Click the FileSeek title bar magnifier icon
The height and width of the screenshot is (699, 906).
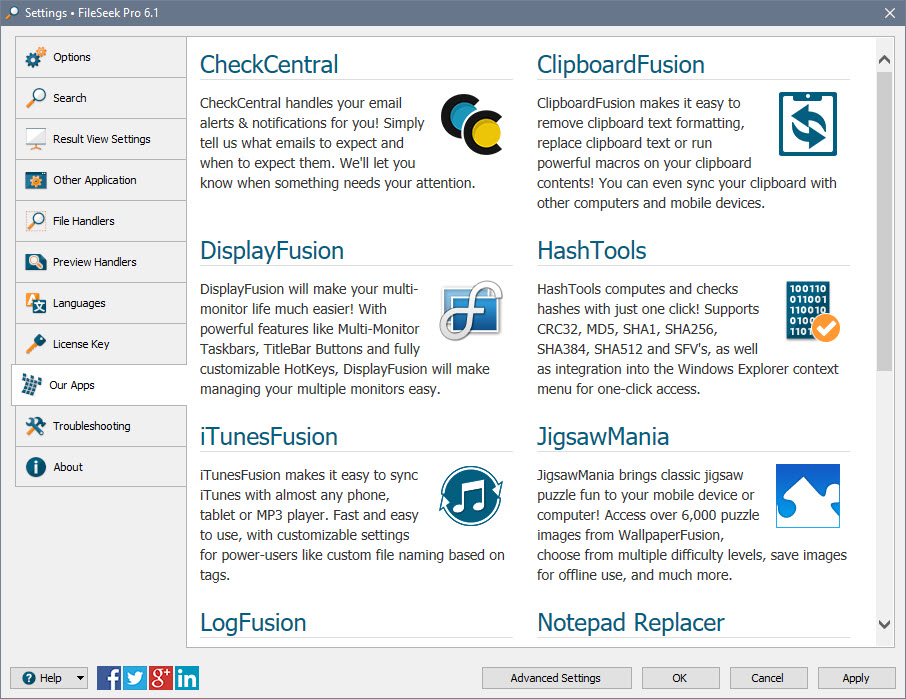coord(12,13)
